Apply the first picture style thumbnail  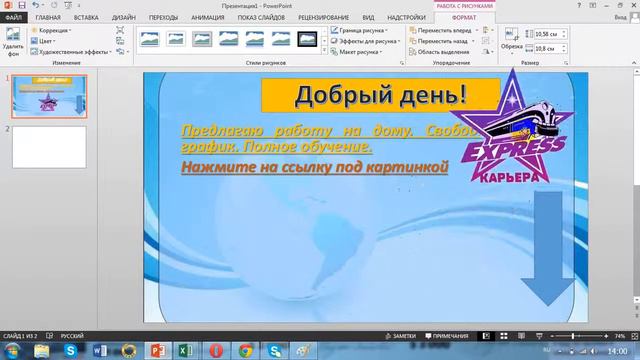pyautogui.click(x=150, y=39)
